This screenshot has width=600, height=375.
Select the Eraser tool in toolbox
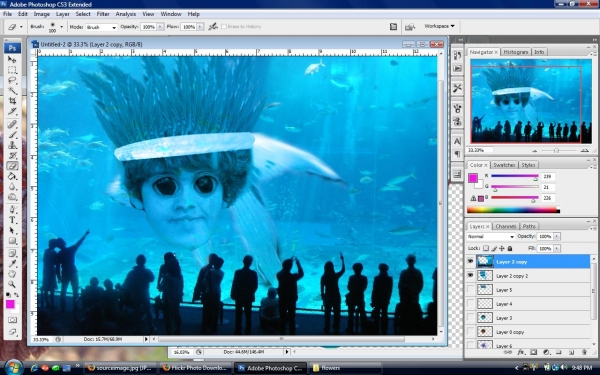click(x=12, y=166)
